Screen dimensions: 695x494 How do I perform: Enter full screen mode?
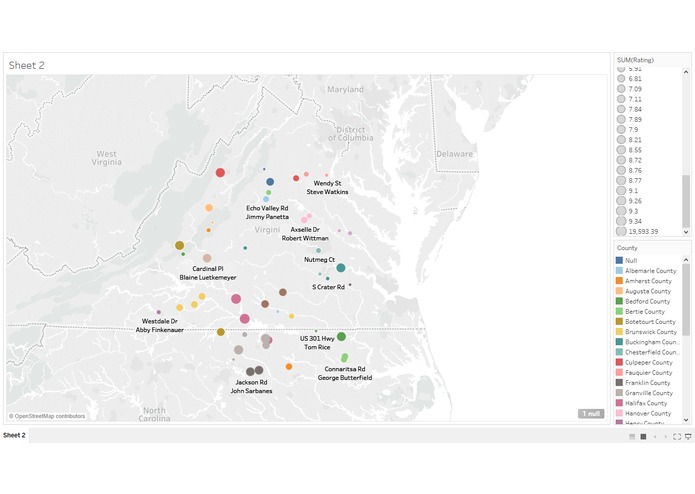pos(677,437)
